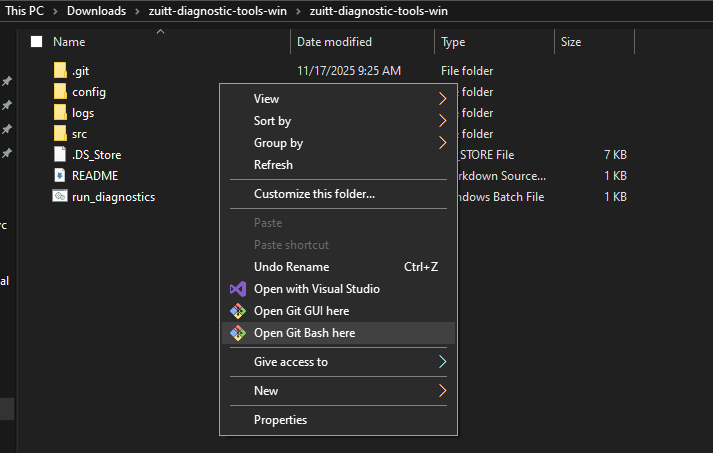Image resolution: width=713 pixels, height=453 pixels.
Task: Click the Size column header
Action: click(x=571, y=42)
